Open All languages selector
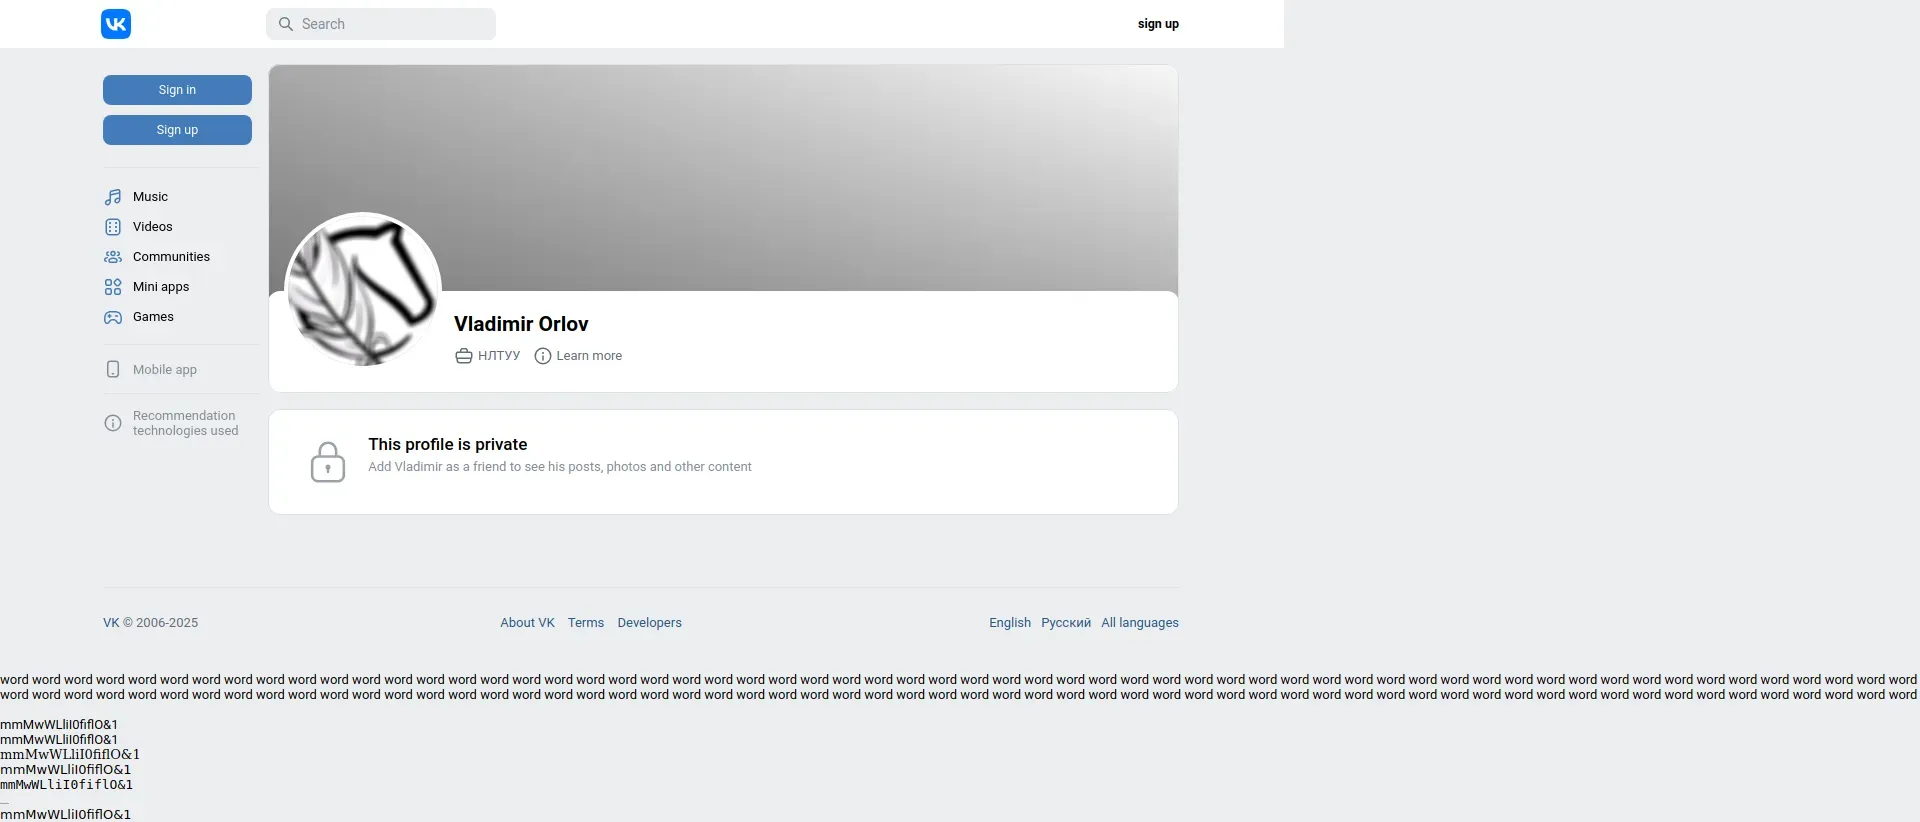The height and width of the screenshot is (822, 1920). click(x=1140, y=623)
